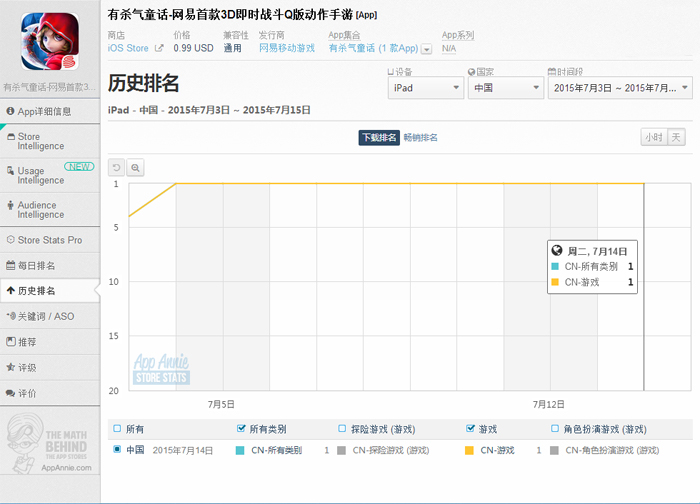Viewport: 700px width, 504px height.
Task: Click the 2015年7月14日 date in legend
Action: pyautogui.click(x=183, y=450)
